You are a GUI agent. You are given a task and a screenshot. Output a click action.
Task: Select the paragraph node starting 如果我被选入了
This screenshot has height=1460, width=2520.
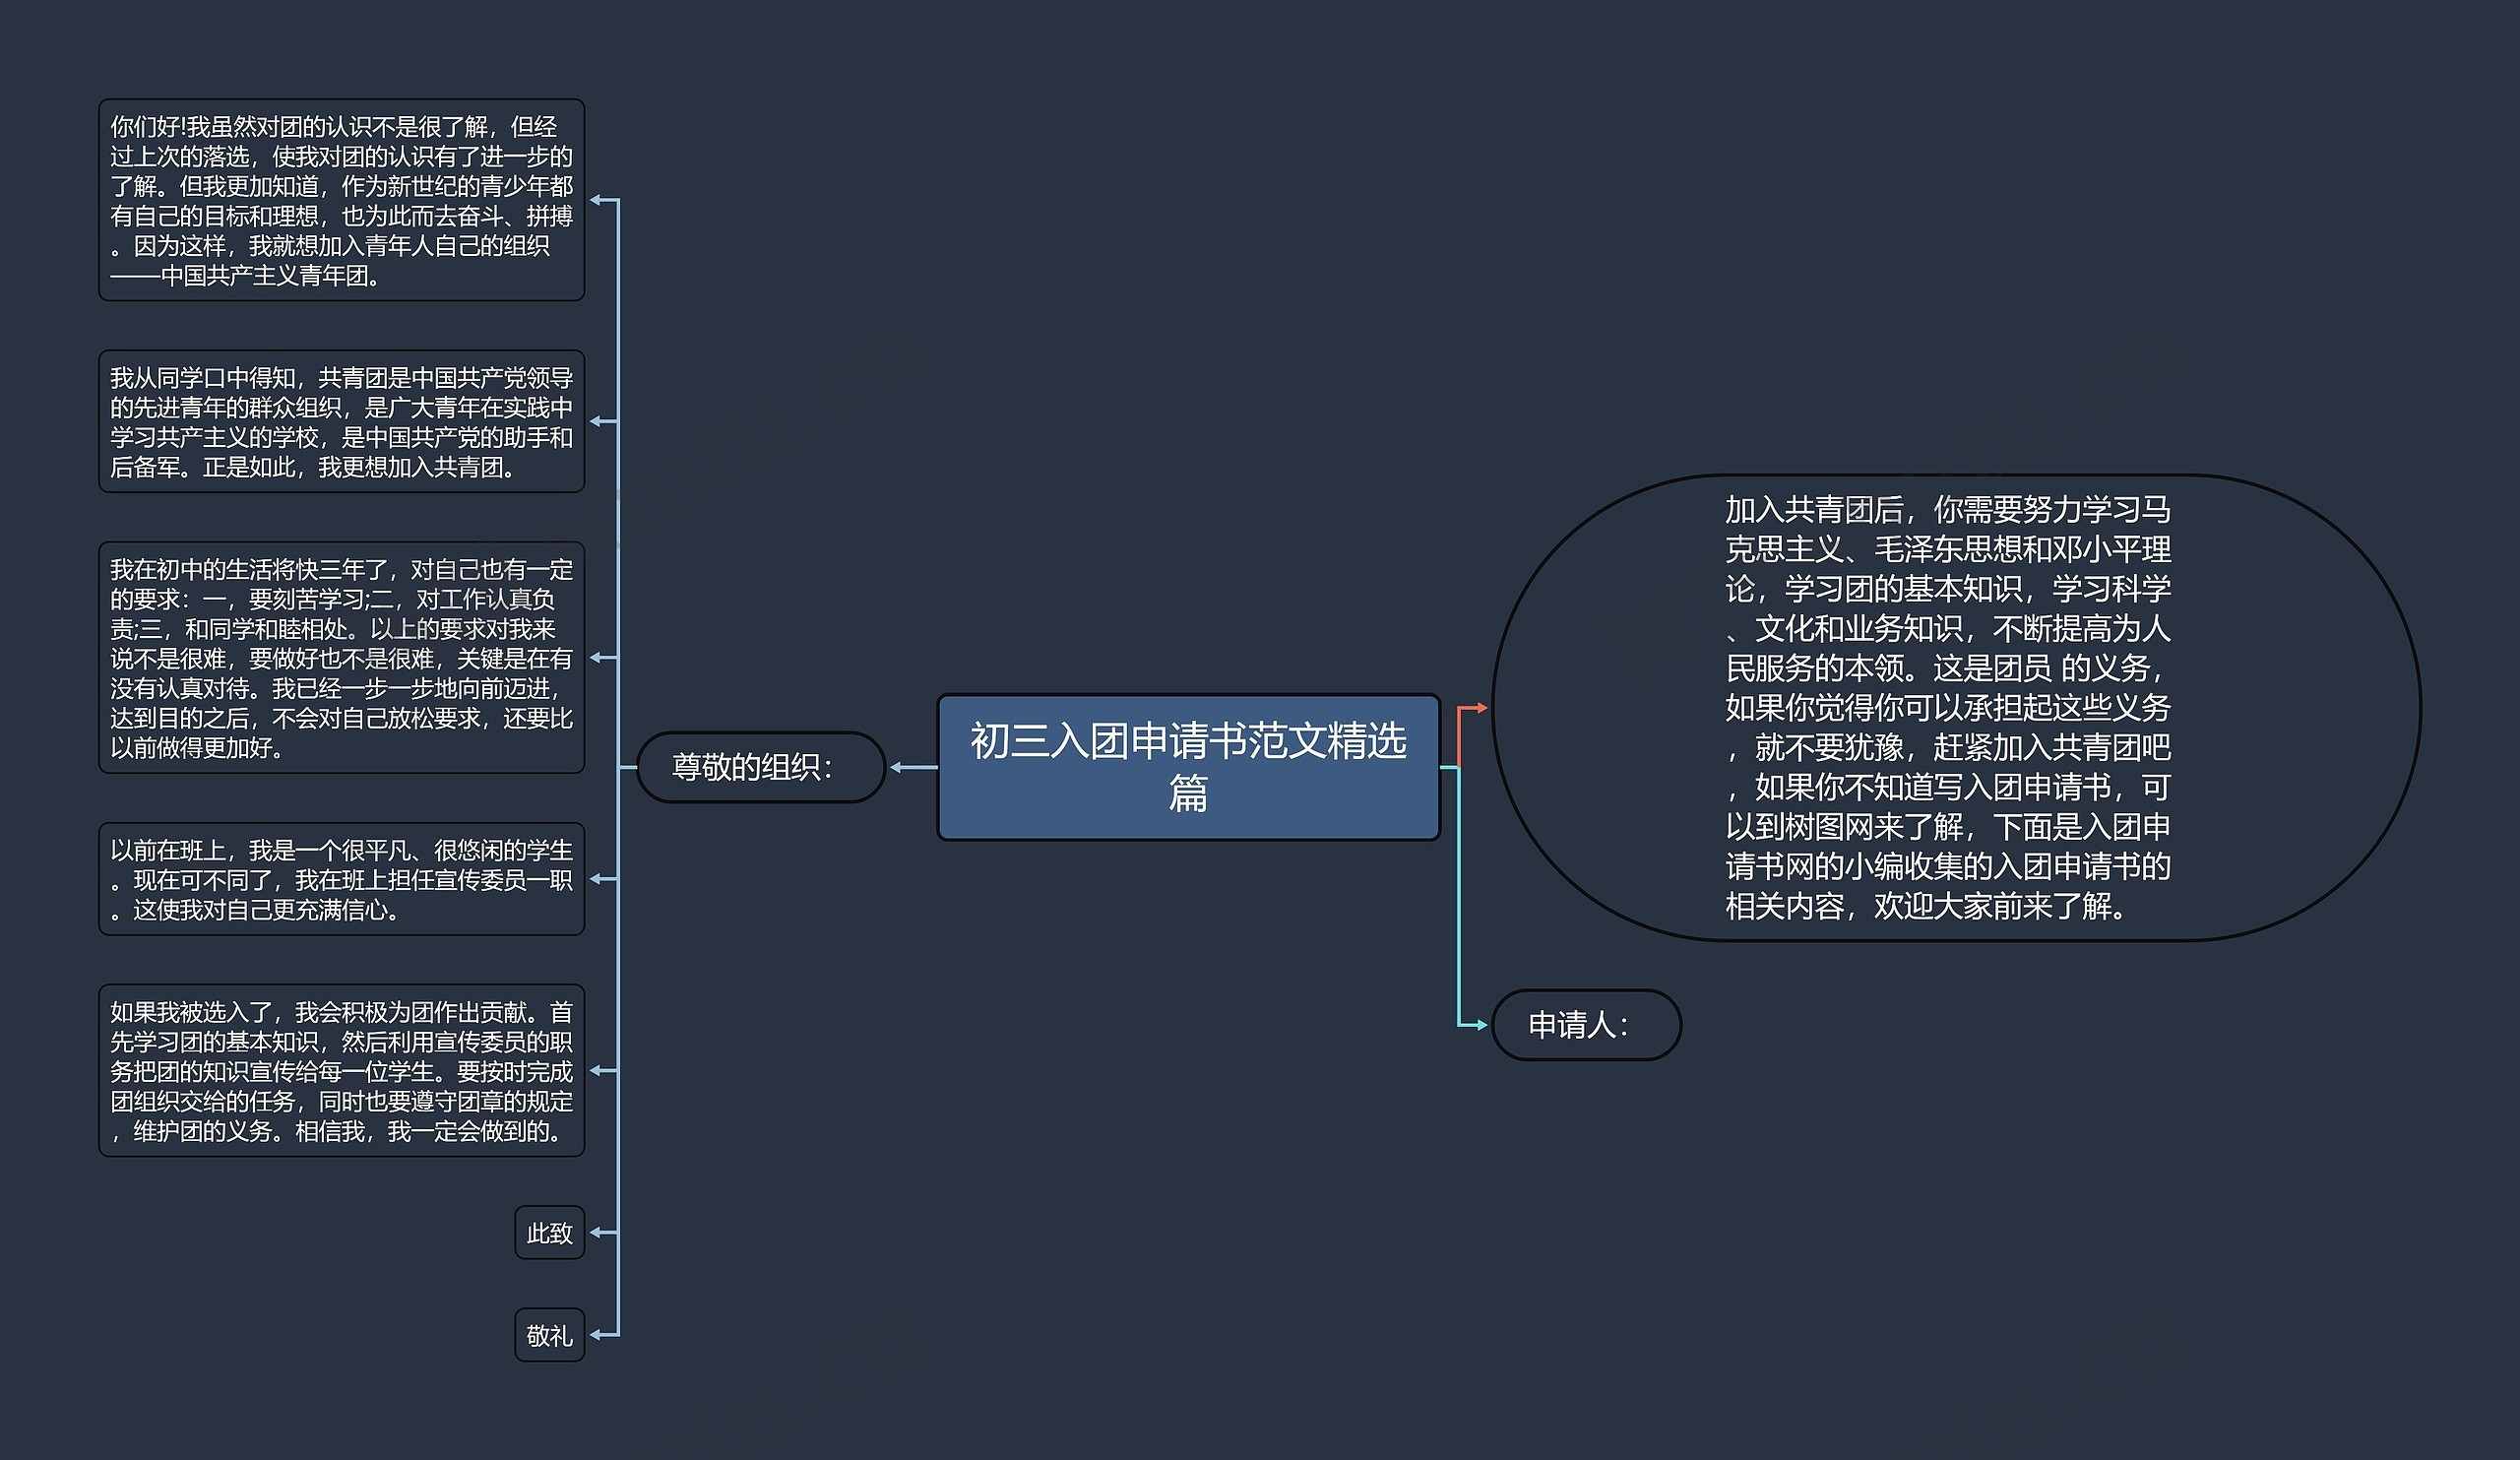(x=341, y=1070)
